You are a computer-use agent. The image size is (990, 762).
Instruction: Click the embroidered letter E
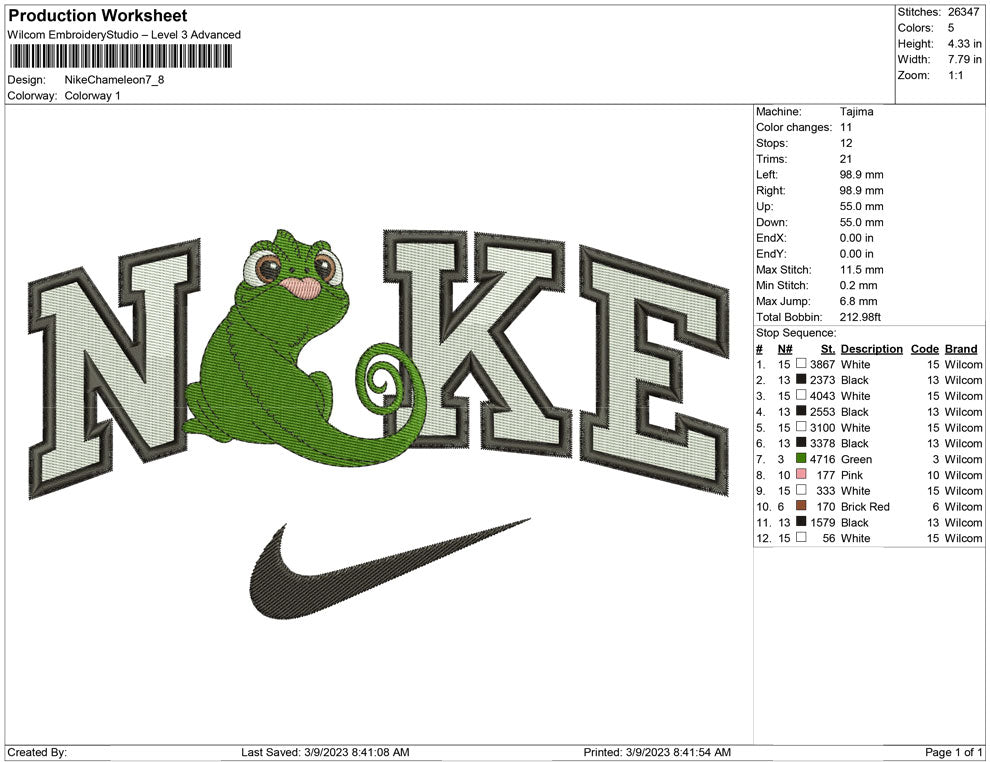(x=653, y=372)
